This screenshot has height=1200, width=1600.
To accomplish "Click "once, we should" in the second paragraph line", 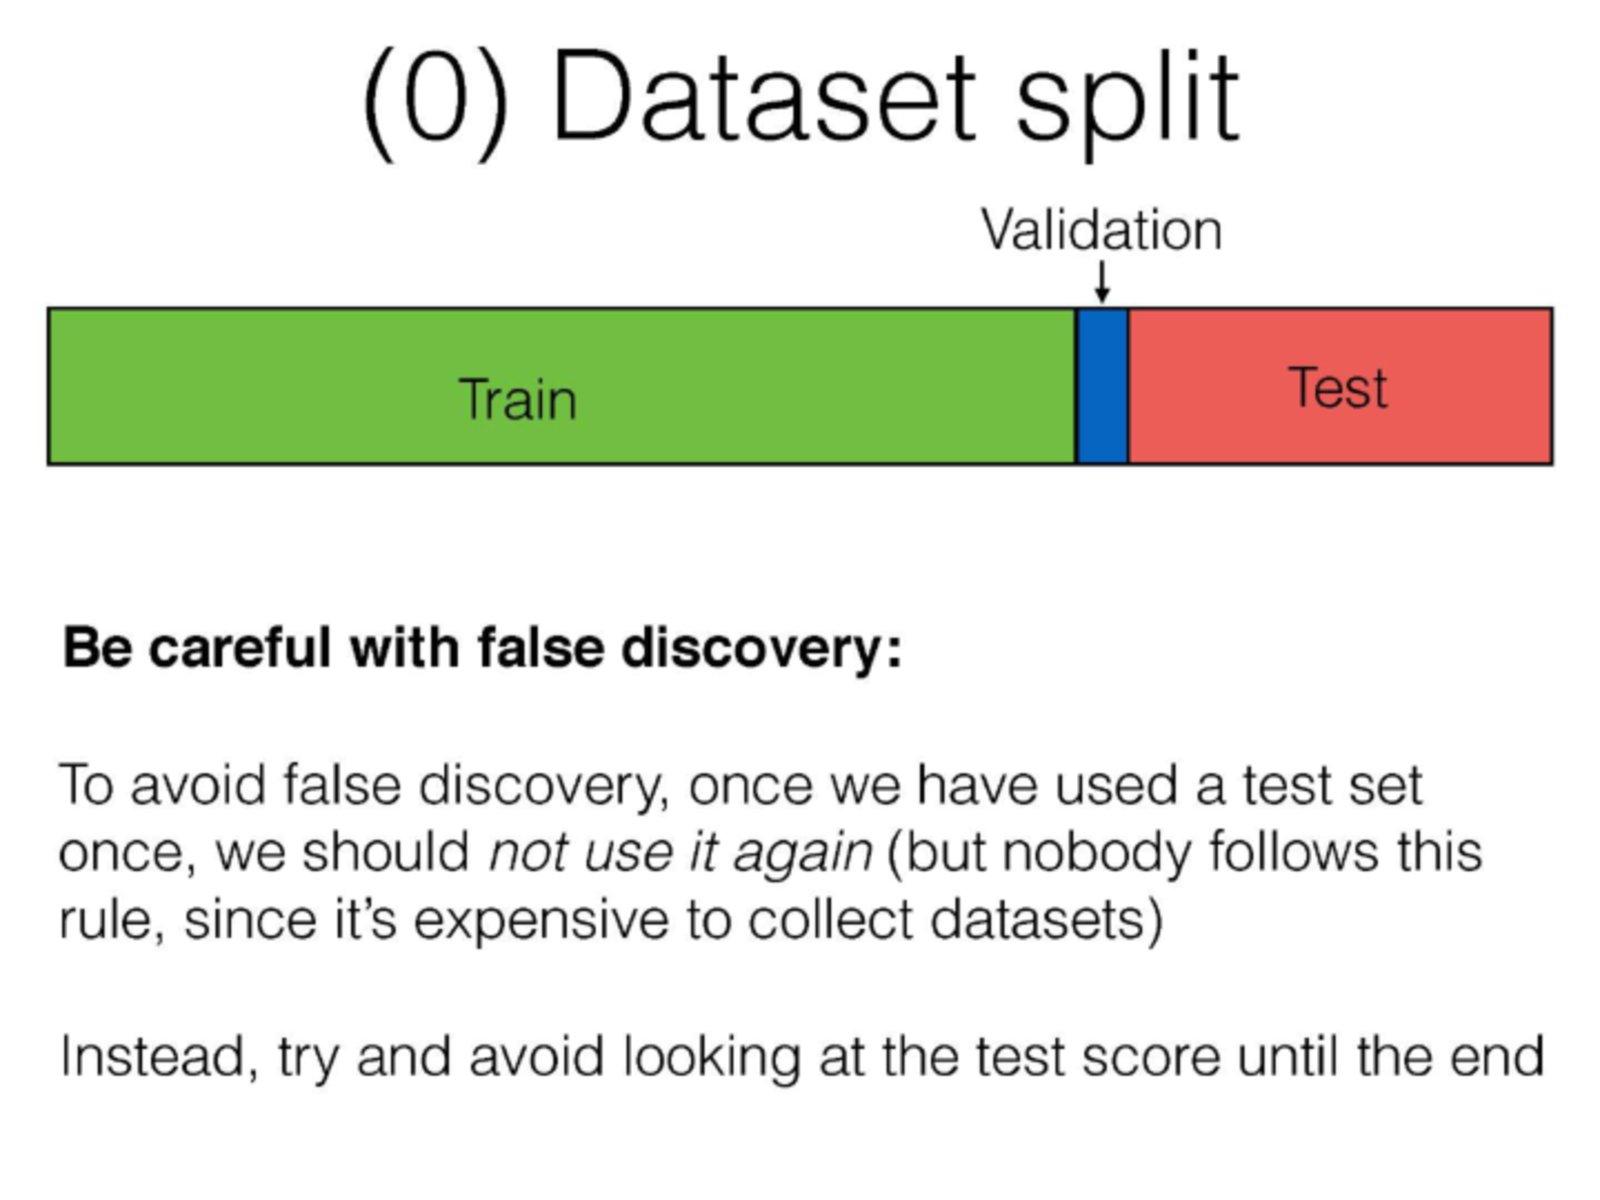I will pos(264,853).
